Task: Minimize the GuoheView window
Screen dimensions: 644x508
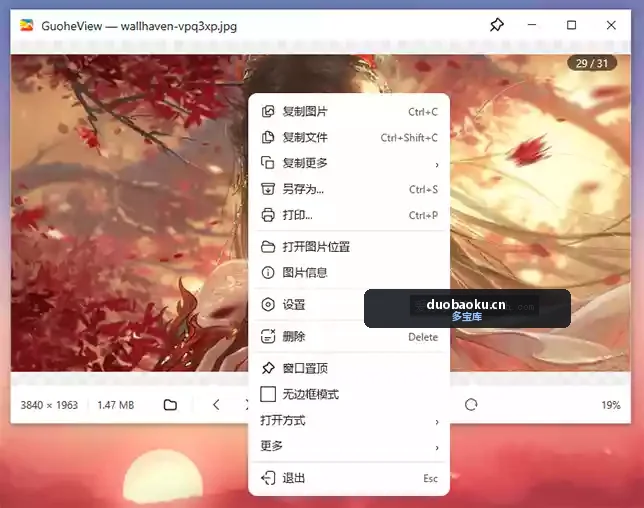Action: [x=532, y=25]
